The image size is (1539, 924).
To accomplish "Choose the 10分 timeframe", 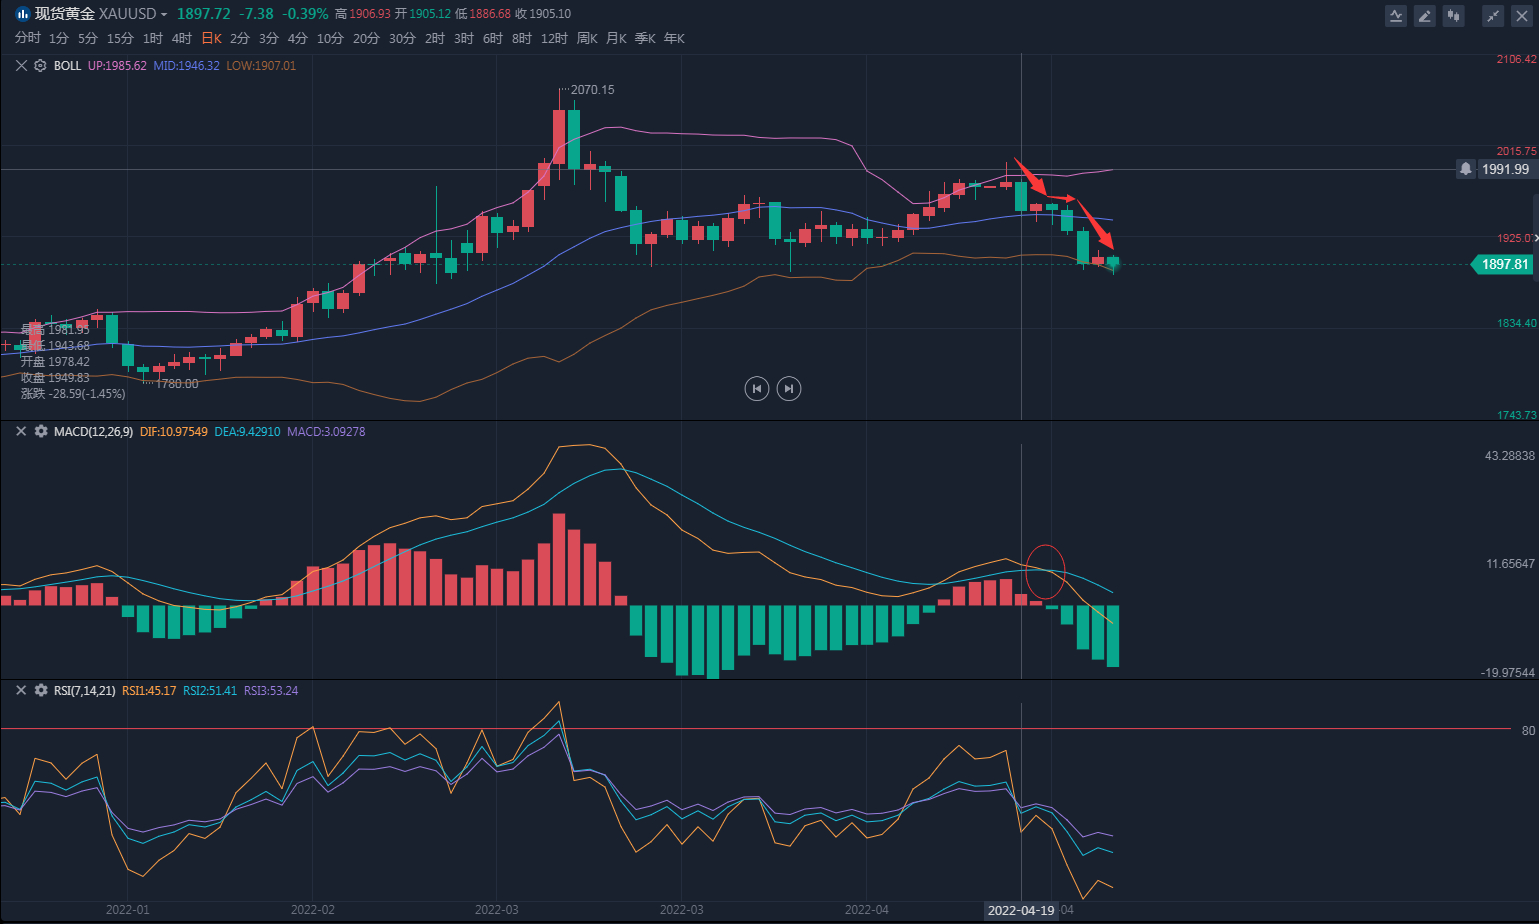I will tap(330, 38).
